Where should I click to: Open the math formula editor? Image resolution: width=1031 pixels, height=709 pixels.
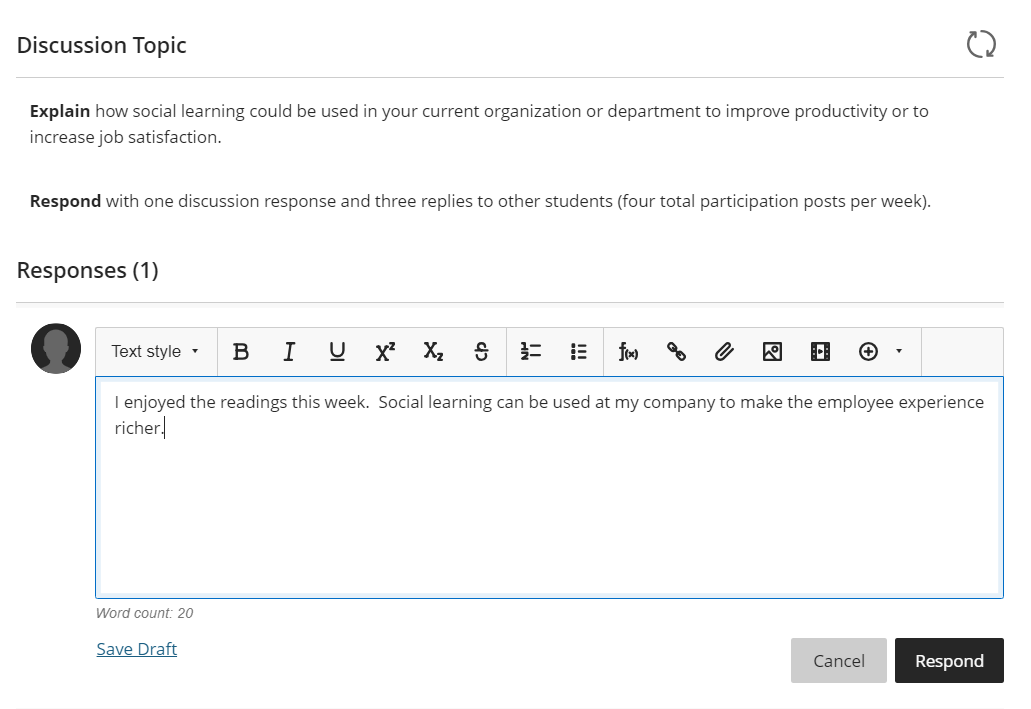point(628,352)
